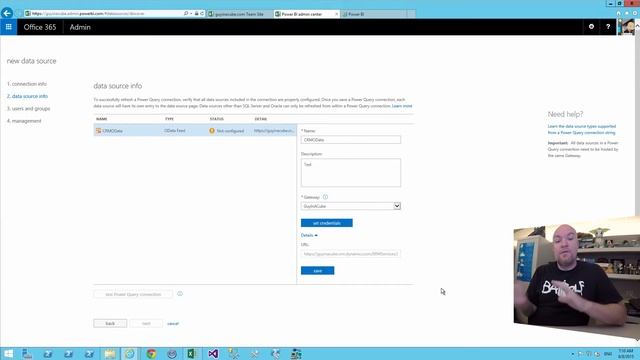
Task: Open the Office 365 app launcher grid
Action: pyautogui.click(x=9, y=27)
